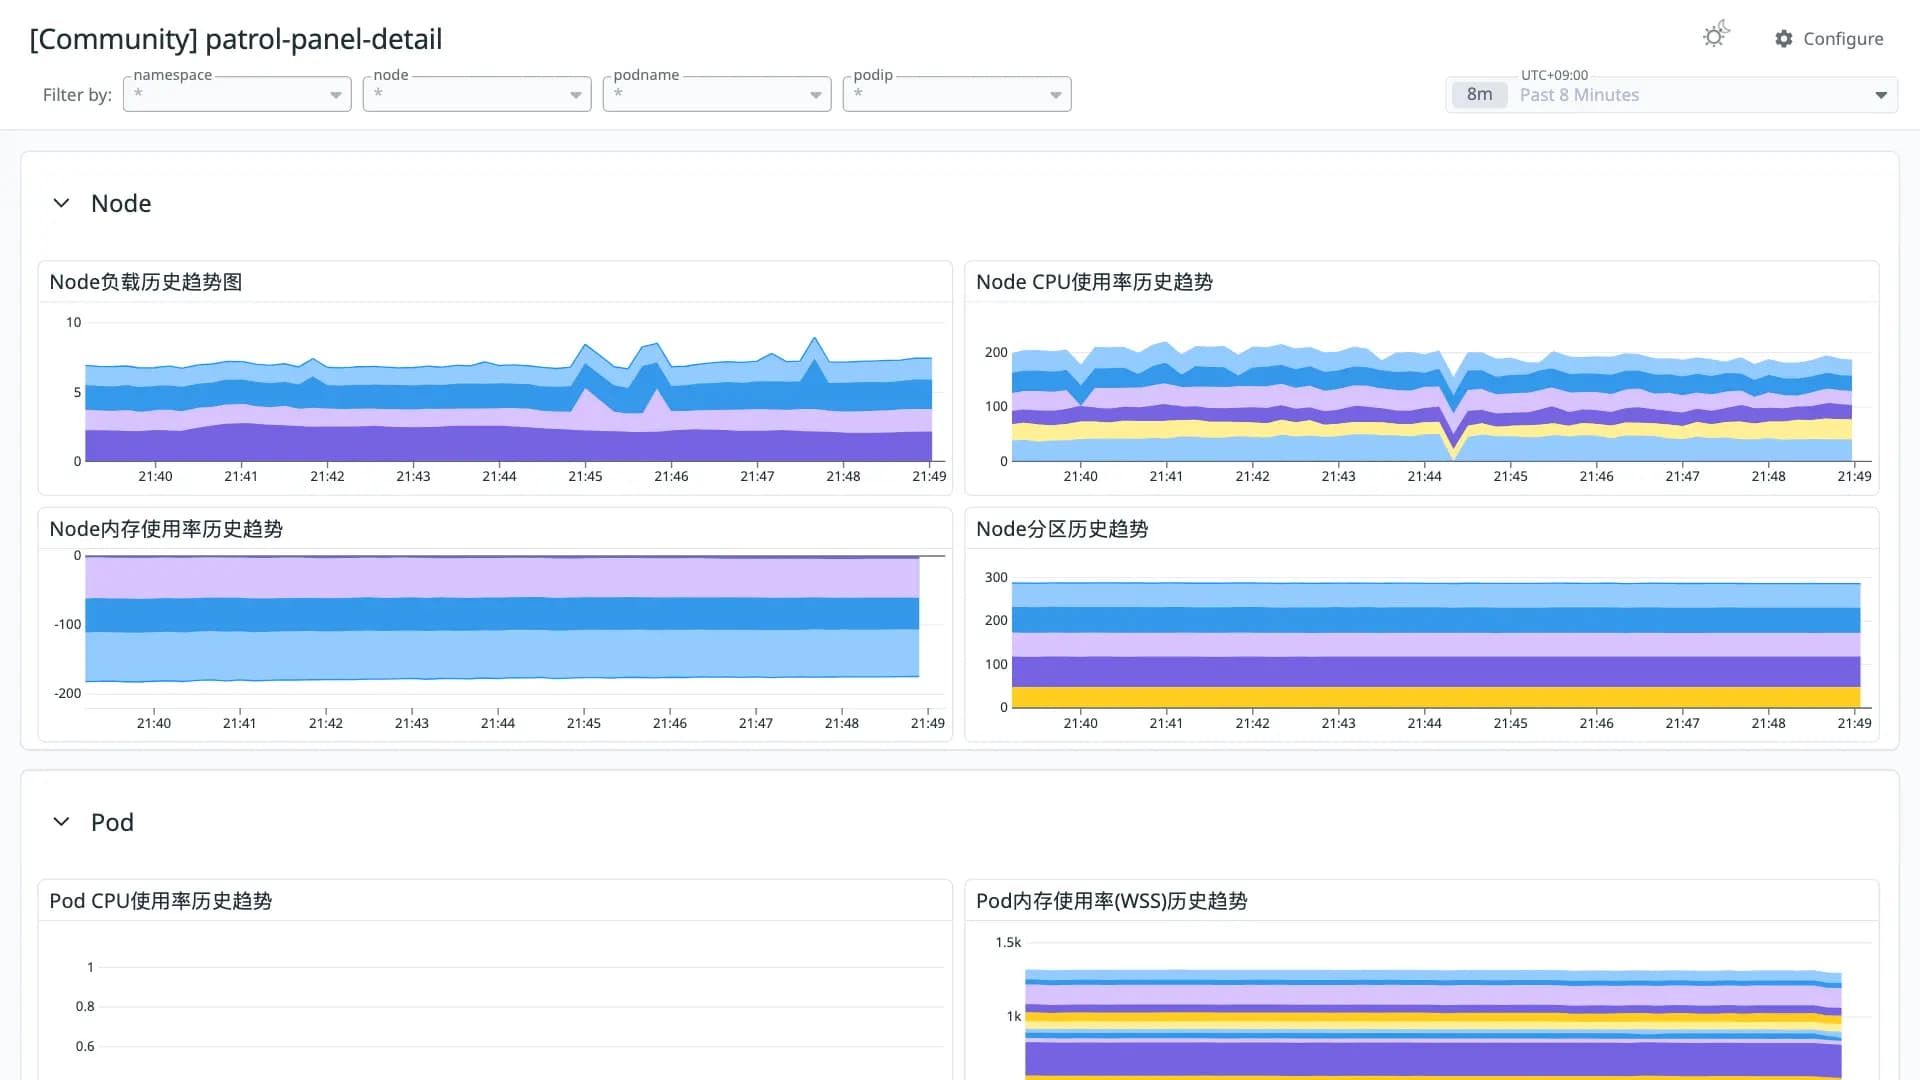Click the yellow band in Node分区 chart
1920x1080 pixels.
(x=1436, y=697)
